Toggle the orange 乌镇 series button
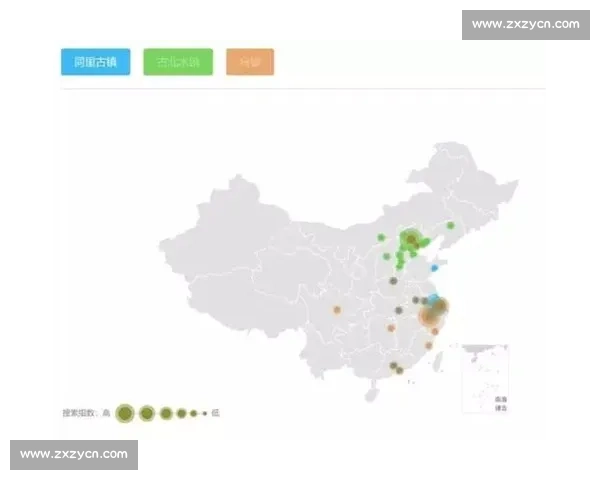 click(x=250, y=62)
